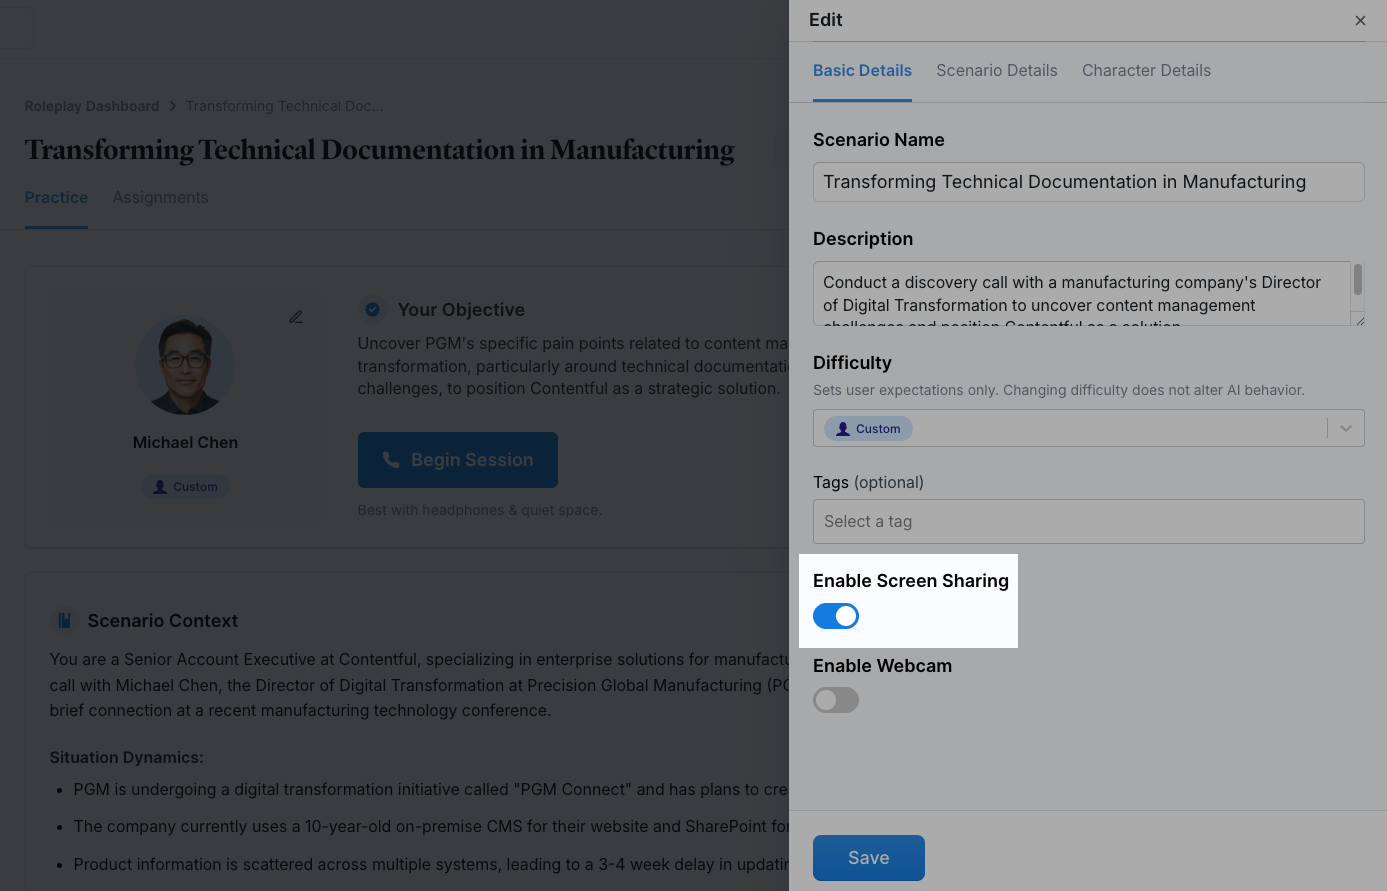Screen dimensions: 1387x891
Task: Click the page title Transforming Technical Documentation in Manufacturing
Action: pyautogui.click(x=379, y=150)
